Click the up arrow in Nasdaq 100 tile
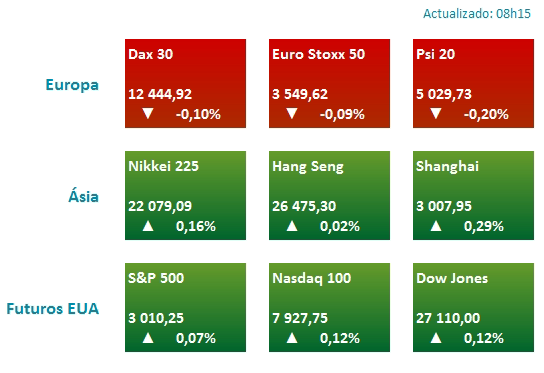 tap(292, 338)
